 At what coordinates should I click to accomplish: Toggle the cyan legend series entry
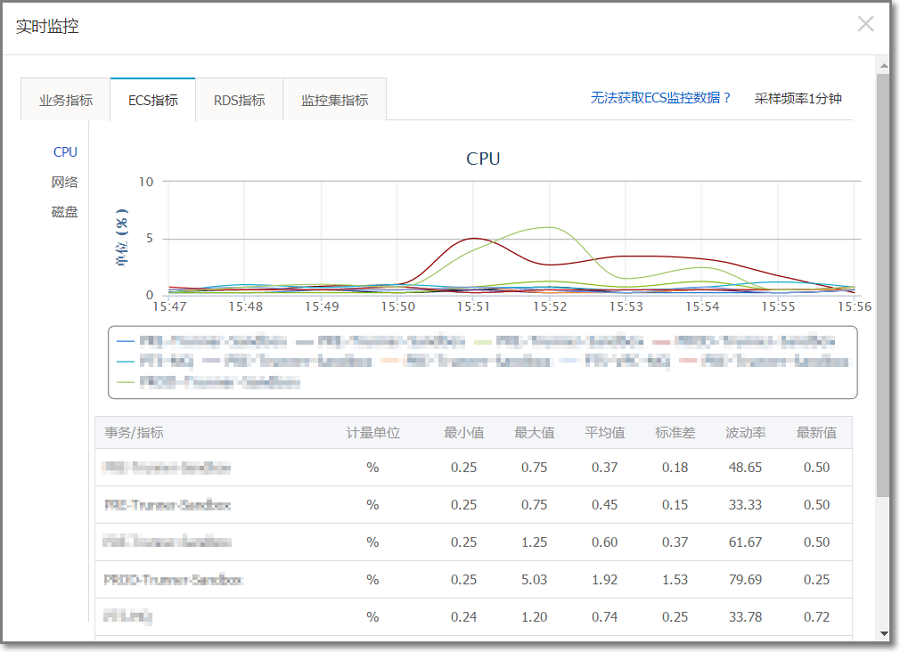[x=155, y=362]
